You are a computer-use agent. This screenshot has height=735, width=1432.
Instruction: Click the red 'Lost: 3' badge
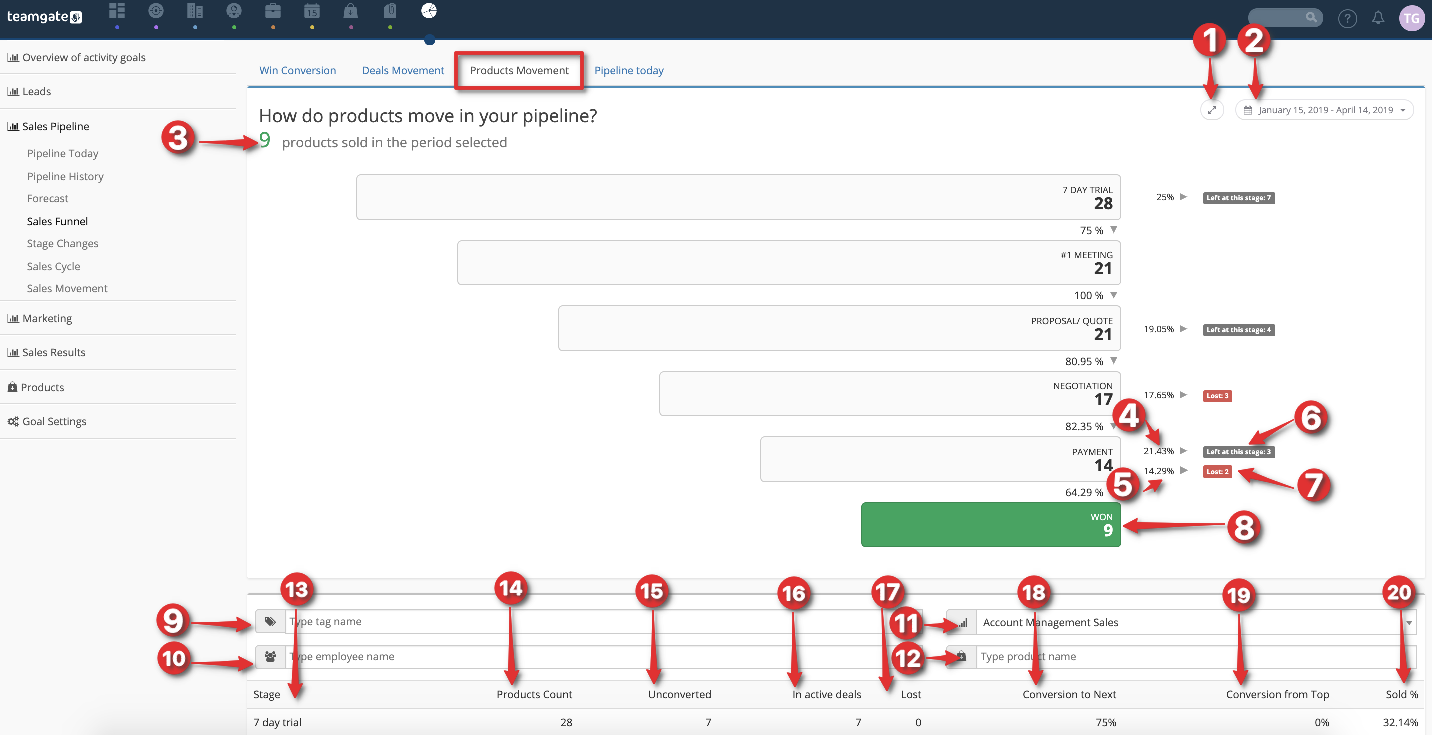(x=1217, y=396)
